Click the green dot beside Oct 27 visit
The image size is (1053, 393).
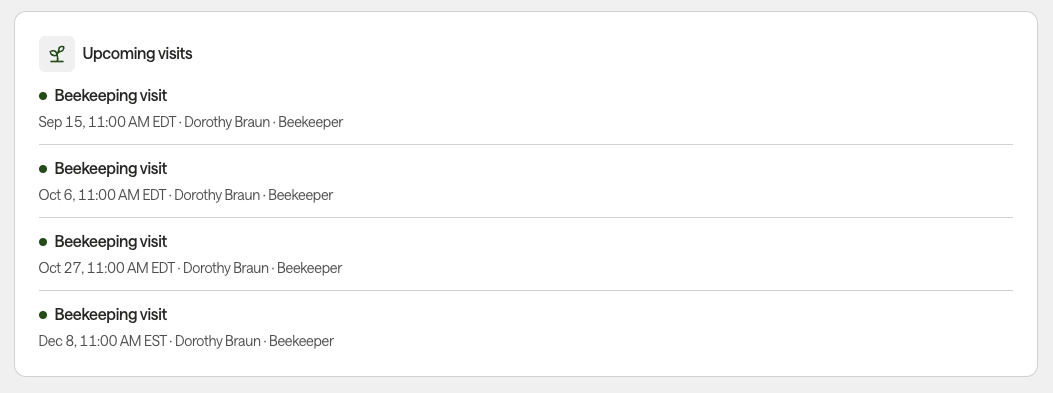click(x=43, y=242)
